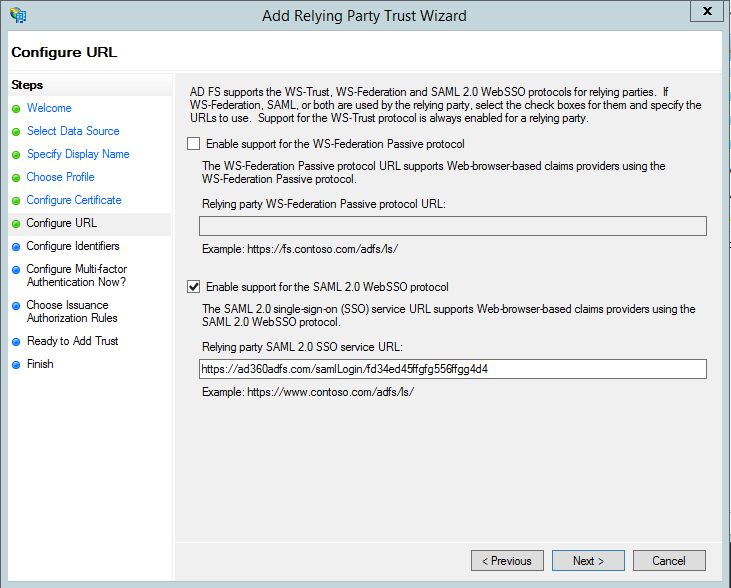Image resolution: width=731 pixels, height=588 pixels.
Task: Click the SAML 2.0 SSO service URL field
Action: pos(452,369)
